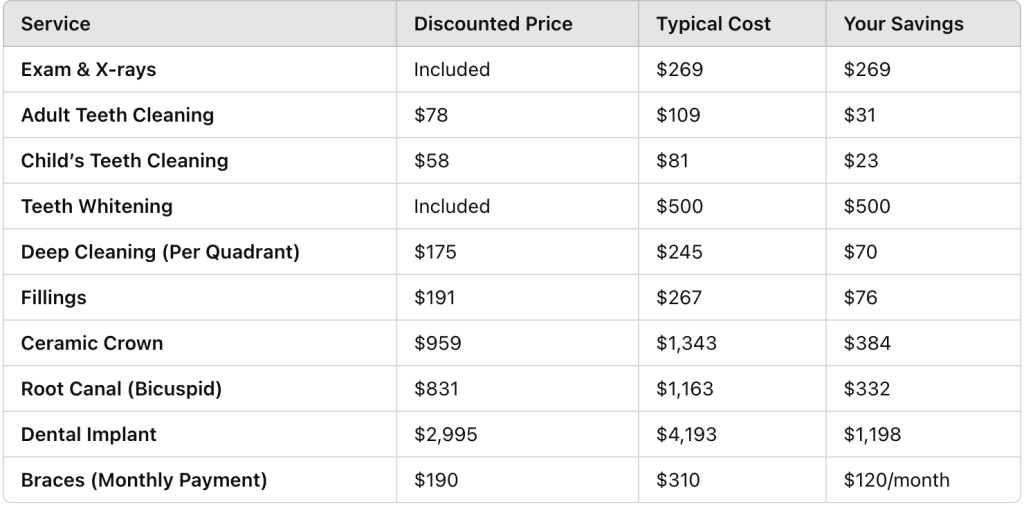Click the Typical Cost column header
This screenshot has height=506, width=1024.
coord(713,24)
